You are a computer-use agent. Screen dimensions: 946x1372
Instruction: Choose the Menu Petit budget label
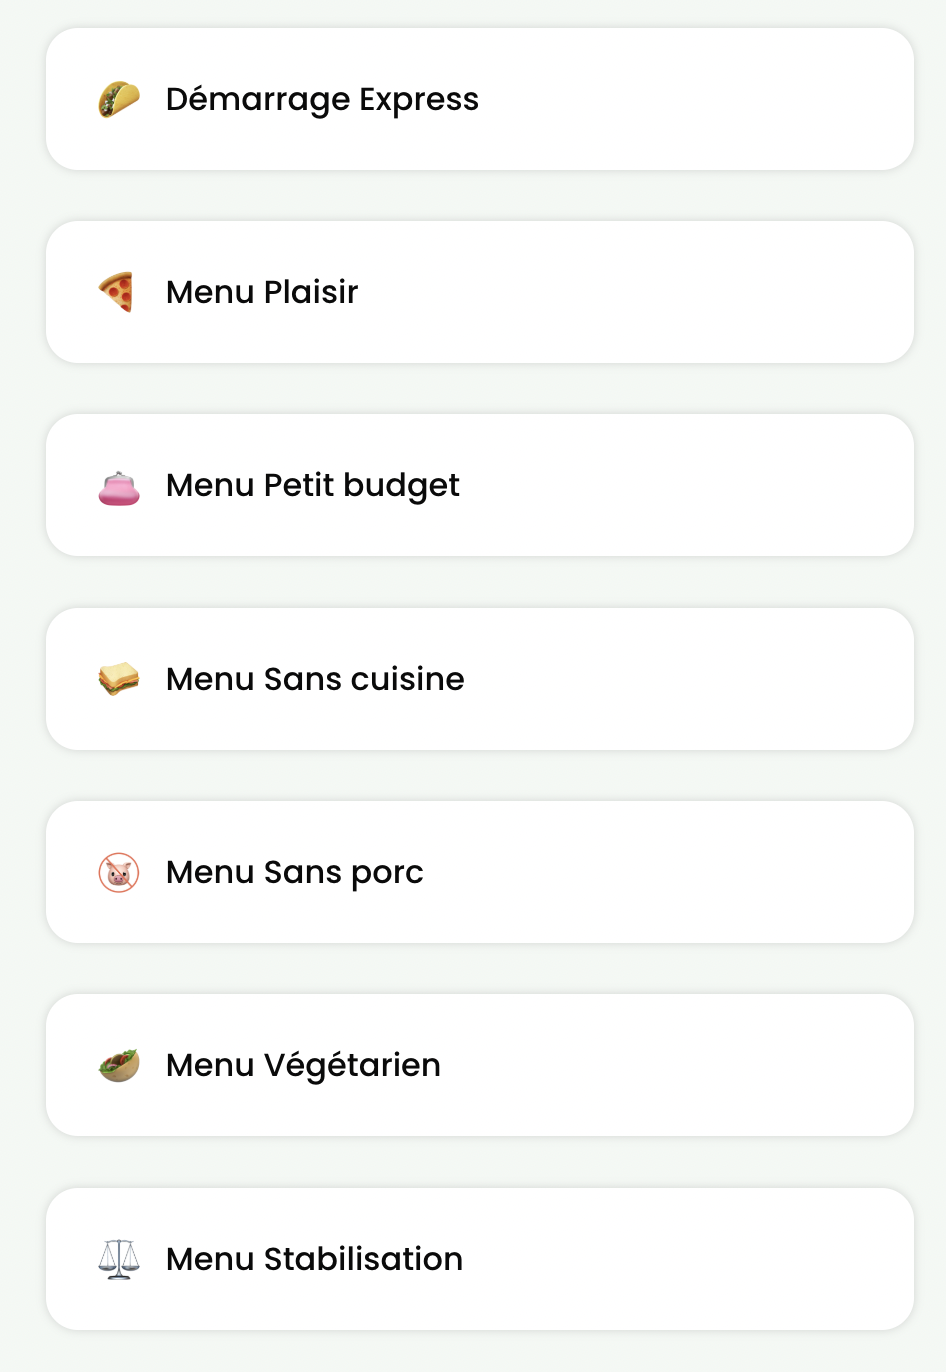[313, 486]
